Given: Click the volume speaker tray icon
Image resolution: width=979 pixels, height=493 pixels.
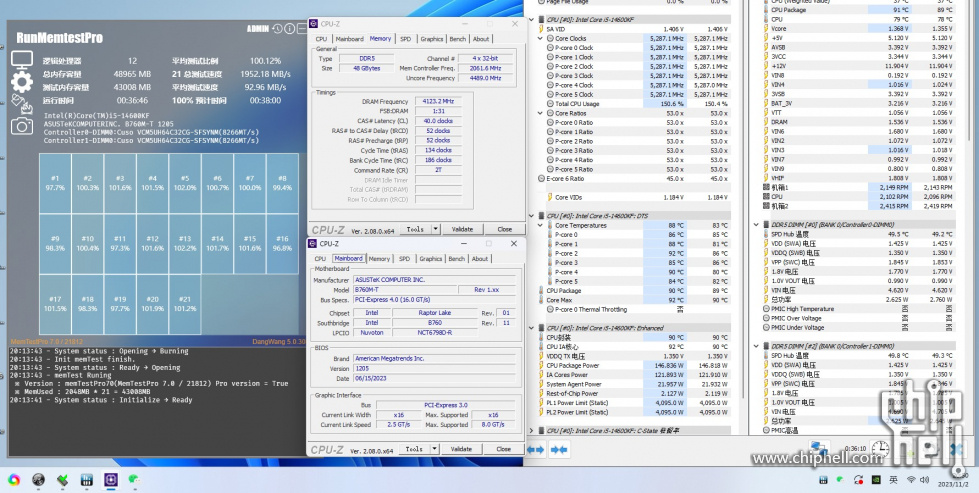Looking at the screenshot, I should tap(925, 479).
